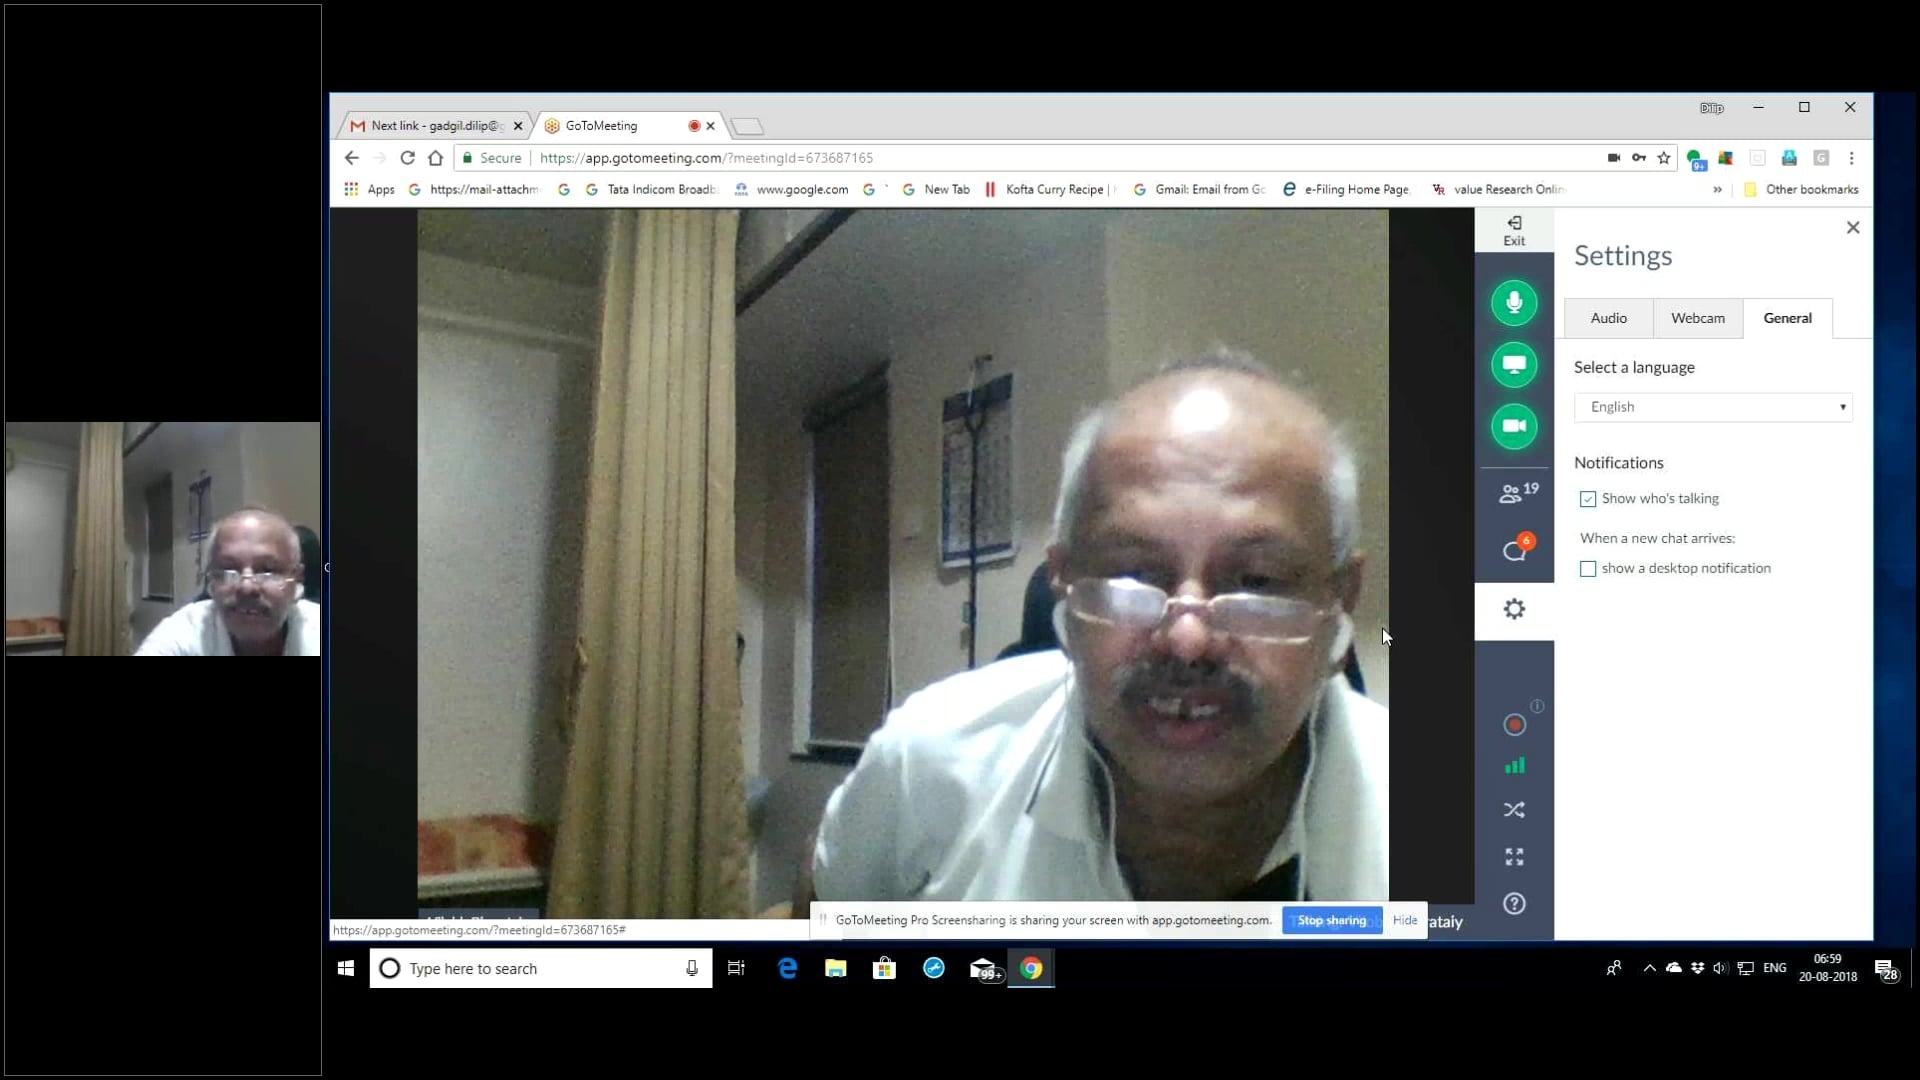This screenshot has width=1920, height=1080.
Task: Open the connection strength bars icon
Action: coord(1514,766)
